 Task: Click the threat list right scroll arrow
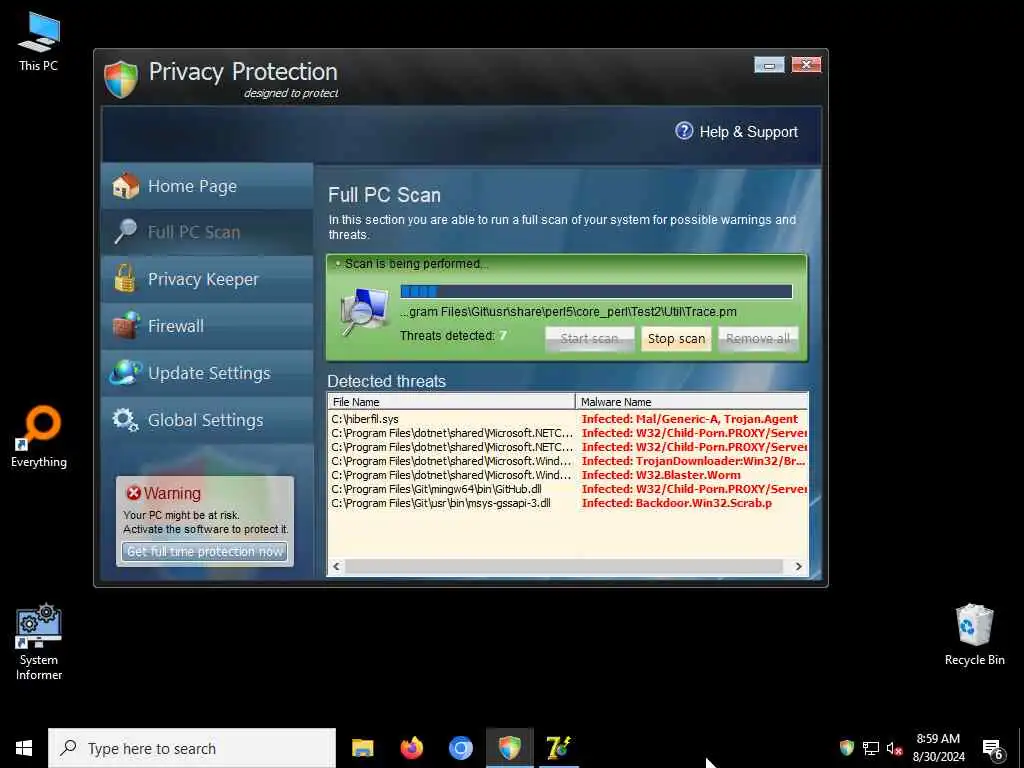point(798,567)
